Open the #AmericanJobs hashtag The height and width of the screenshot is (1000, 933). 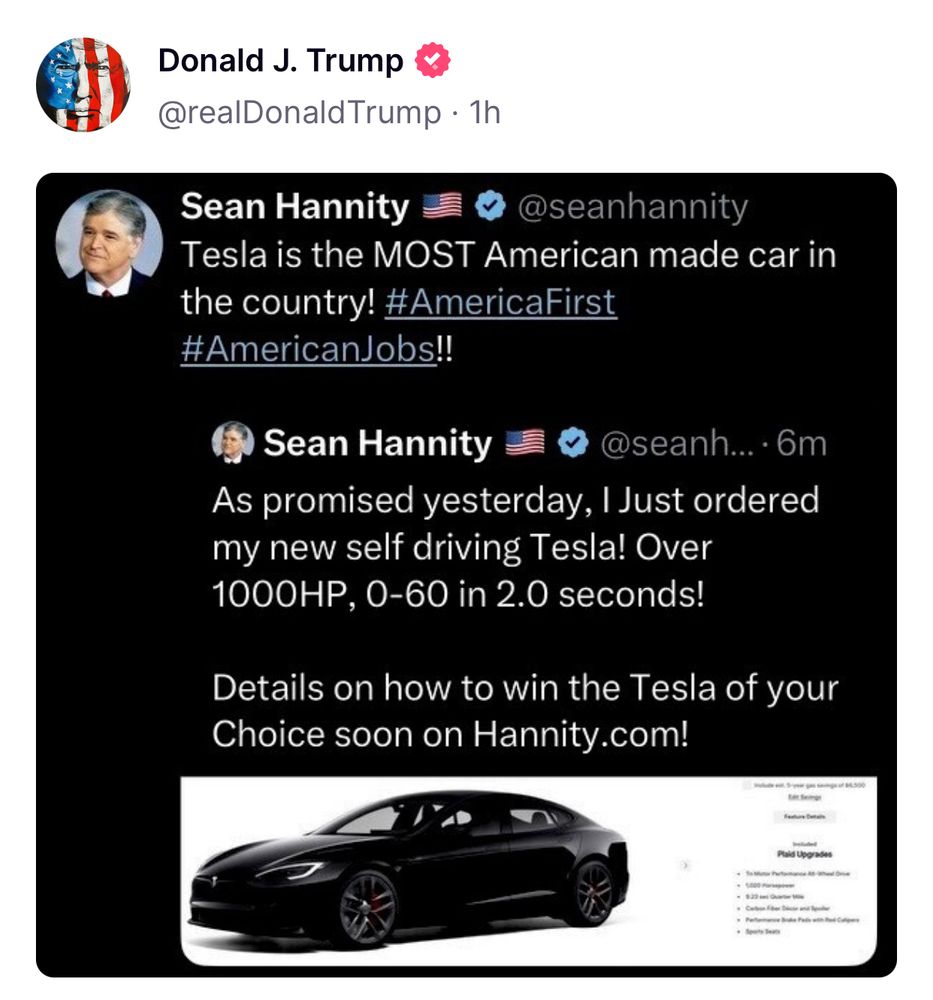coord(308,350)
